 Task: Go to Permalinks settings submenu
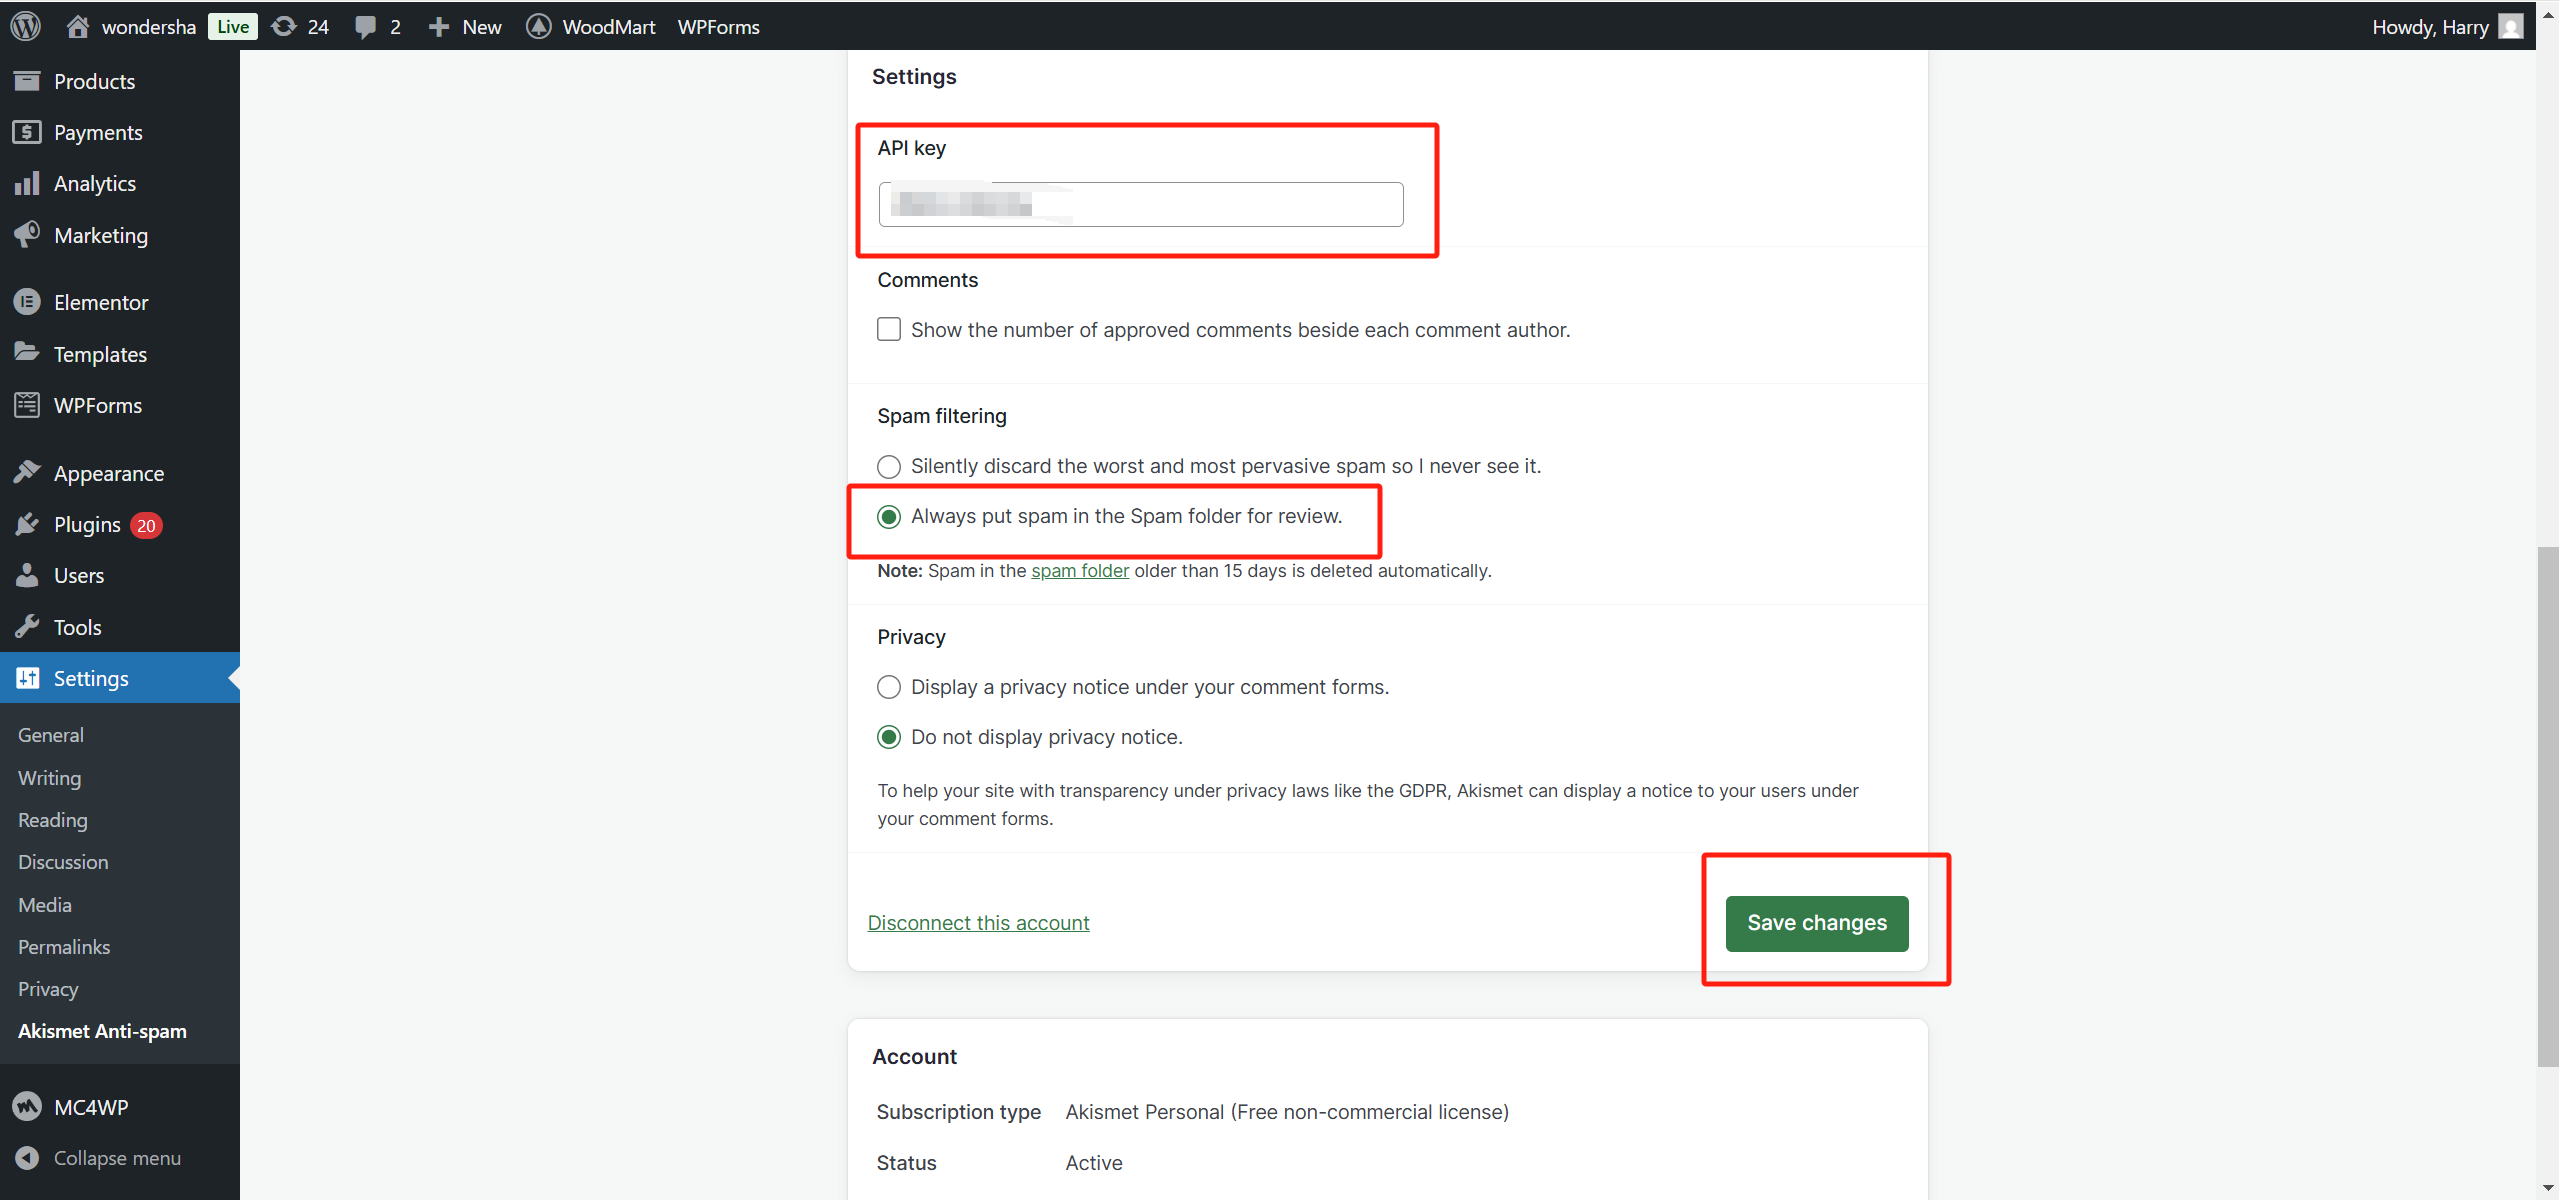(x=64, y=947)
